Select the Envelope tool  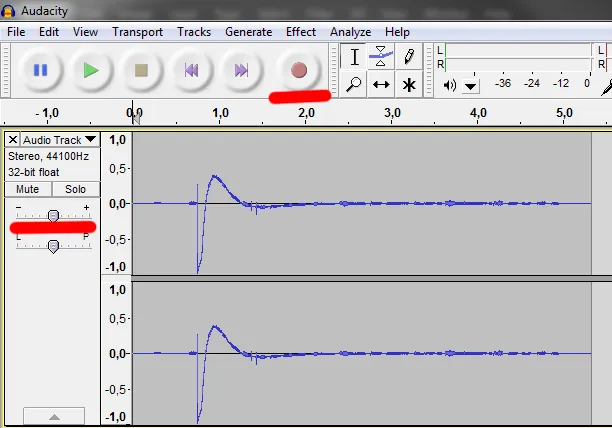pos(381,57)
